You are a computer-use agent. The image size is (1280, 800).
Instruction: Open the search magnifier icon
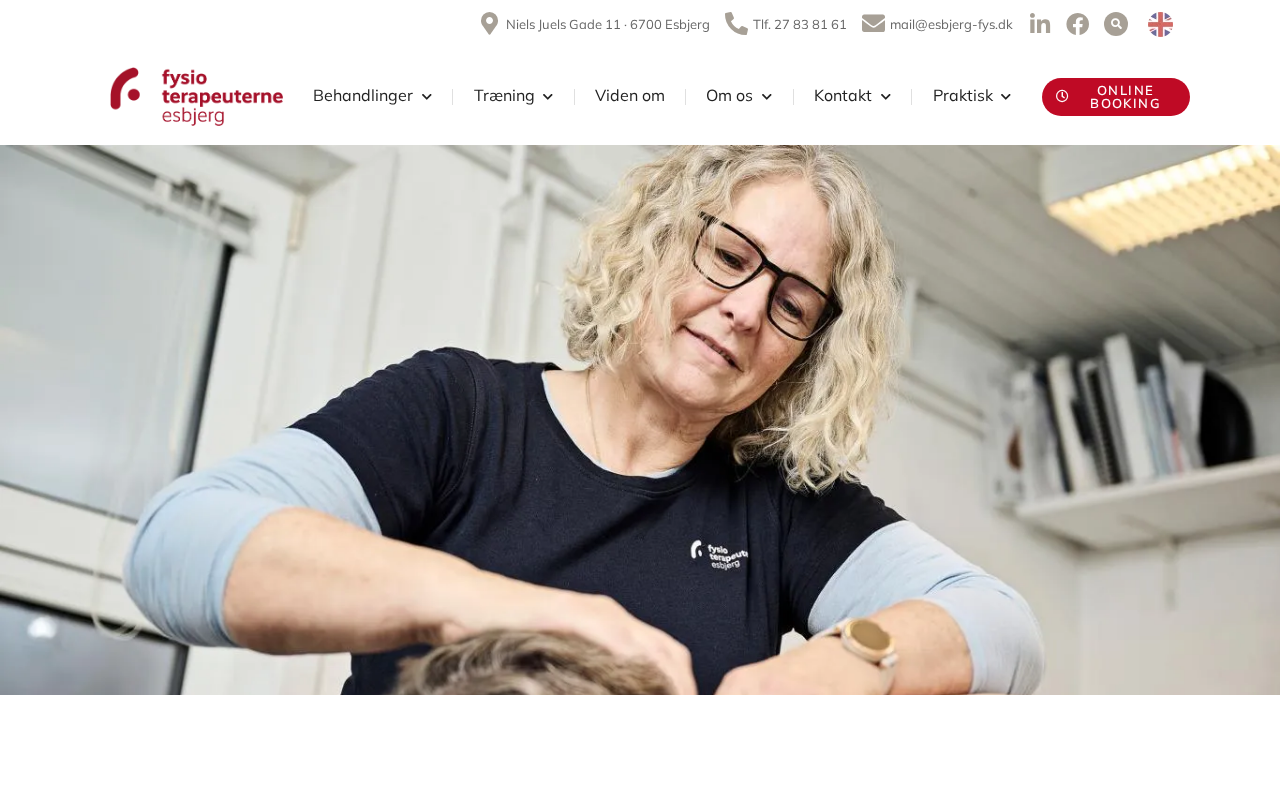(x=1116, y=24)
